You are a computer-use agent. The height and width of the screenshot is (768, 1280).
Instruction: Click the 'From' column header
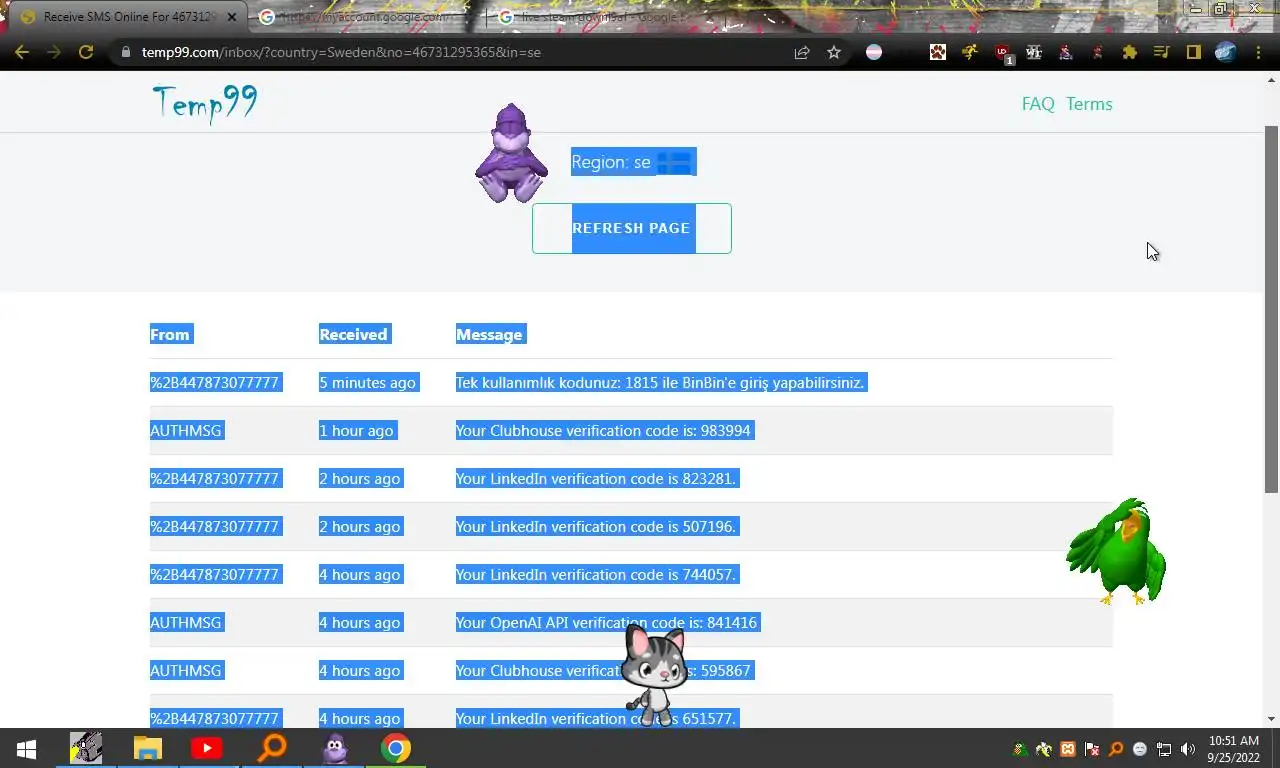click(170, 334)
